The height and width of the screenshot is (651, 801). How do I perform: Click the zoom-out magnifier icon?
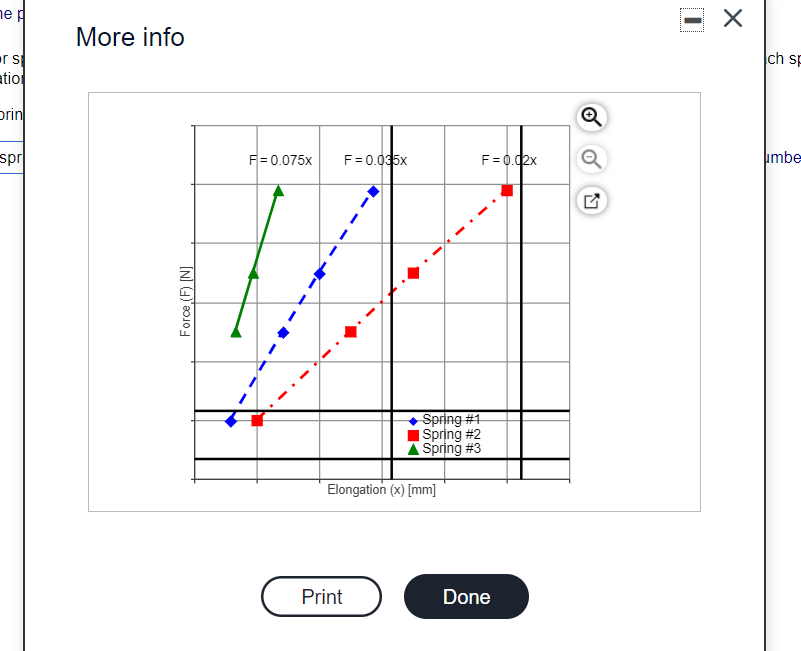[x=590, y=159]
